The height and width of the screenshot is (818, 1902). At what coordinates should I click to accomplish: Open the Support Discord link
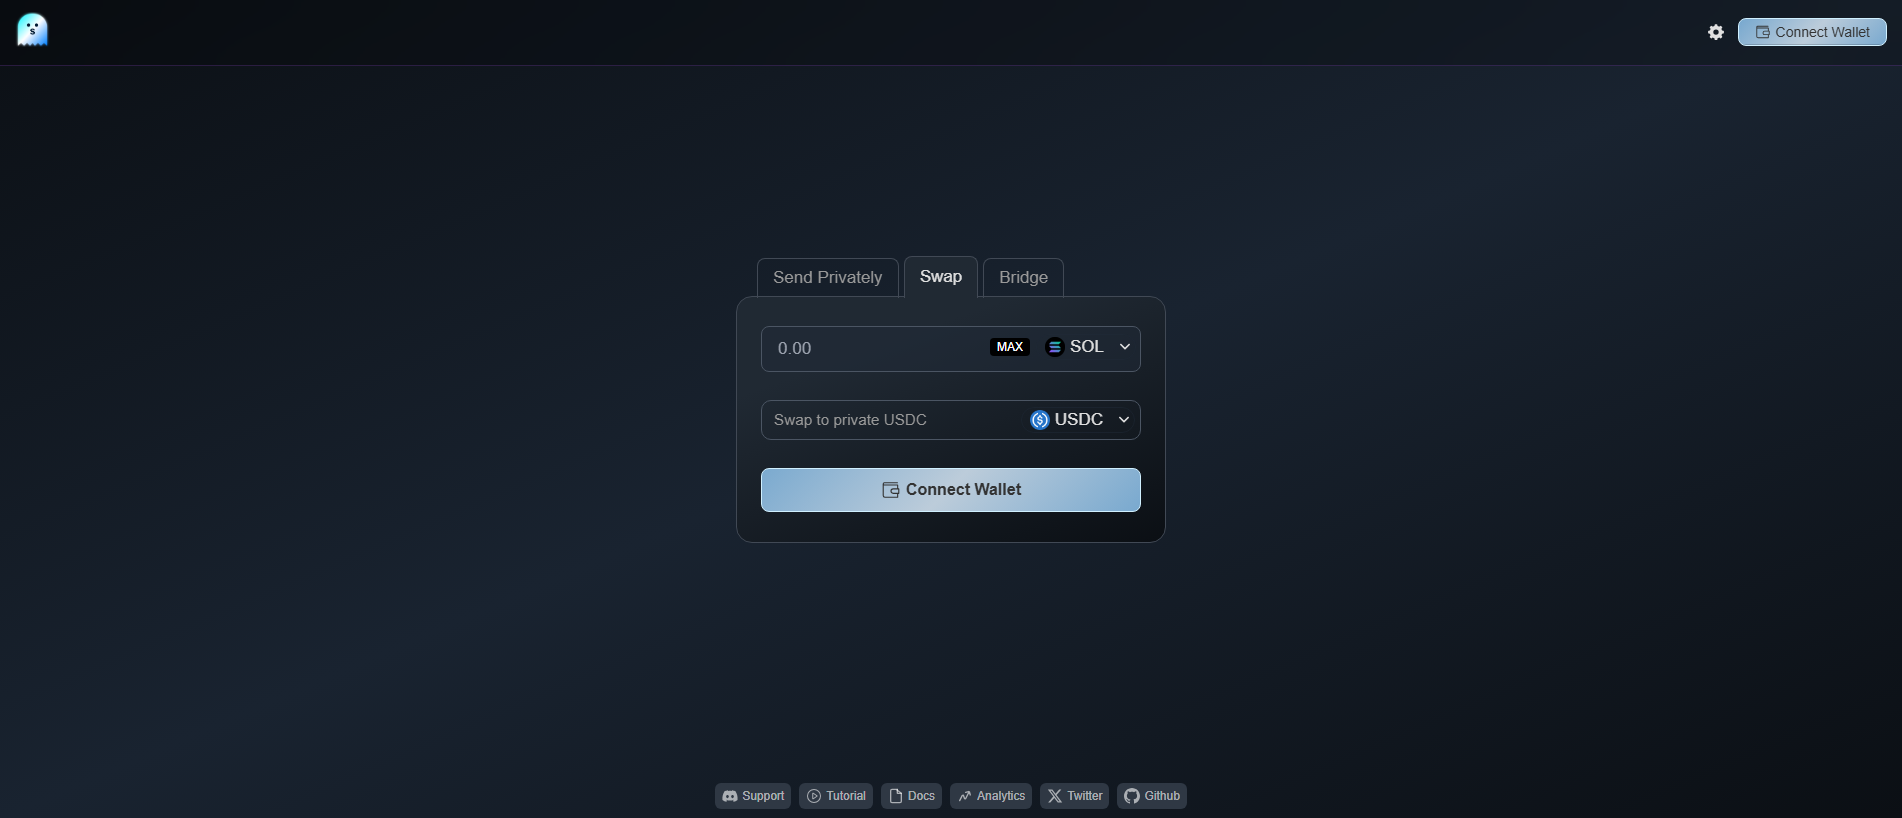point(753,796)
